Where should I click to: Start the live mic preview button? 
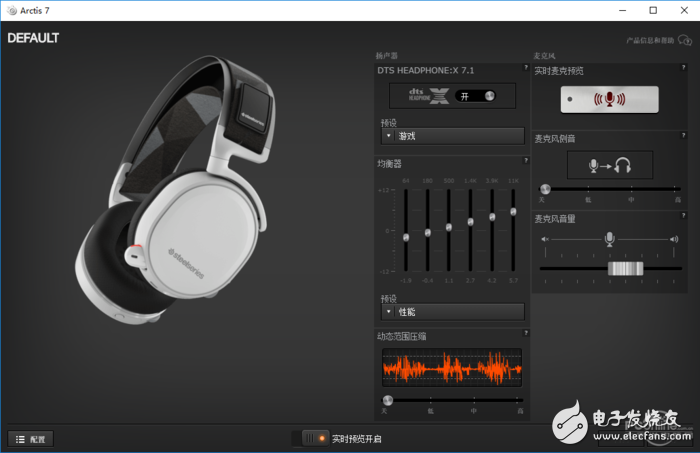[609, 99]
